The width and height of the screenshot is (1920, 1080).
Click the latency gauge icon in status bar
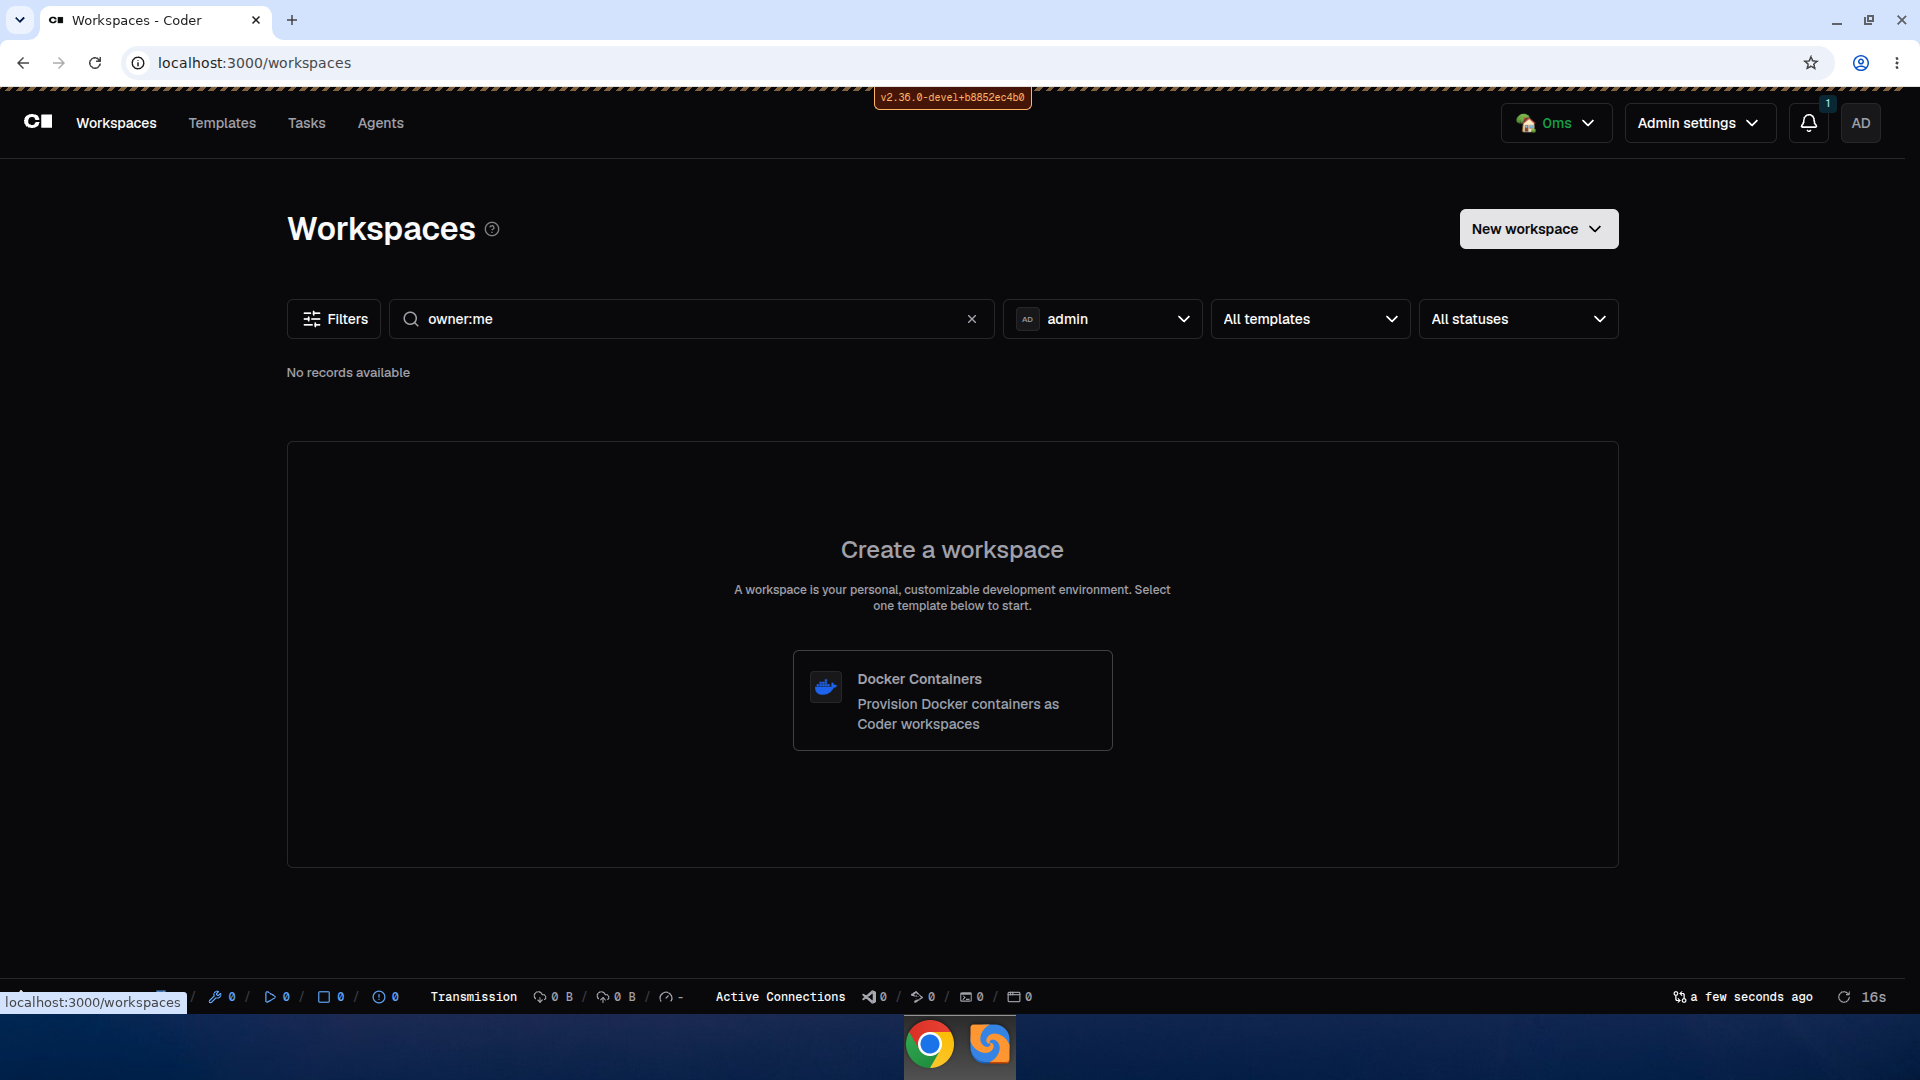[666, 997]
